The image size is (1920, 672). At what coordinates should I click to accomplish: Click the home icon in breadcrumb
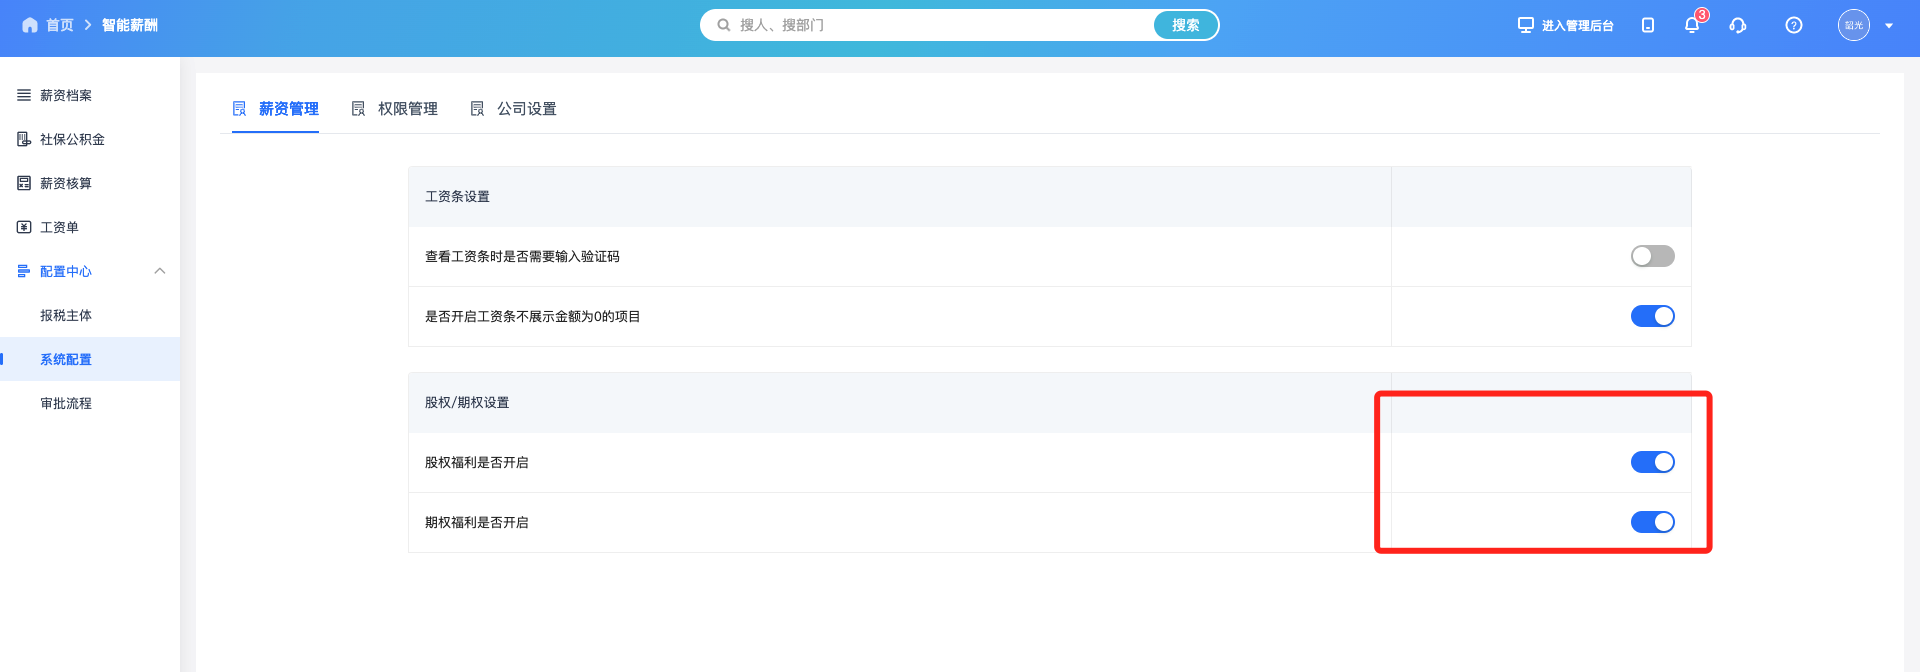pos(30,25)
